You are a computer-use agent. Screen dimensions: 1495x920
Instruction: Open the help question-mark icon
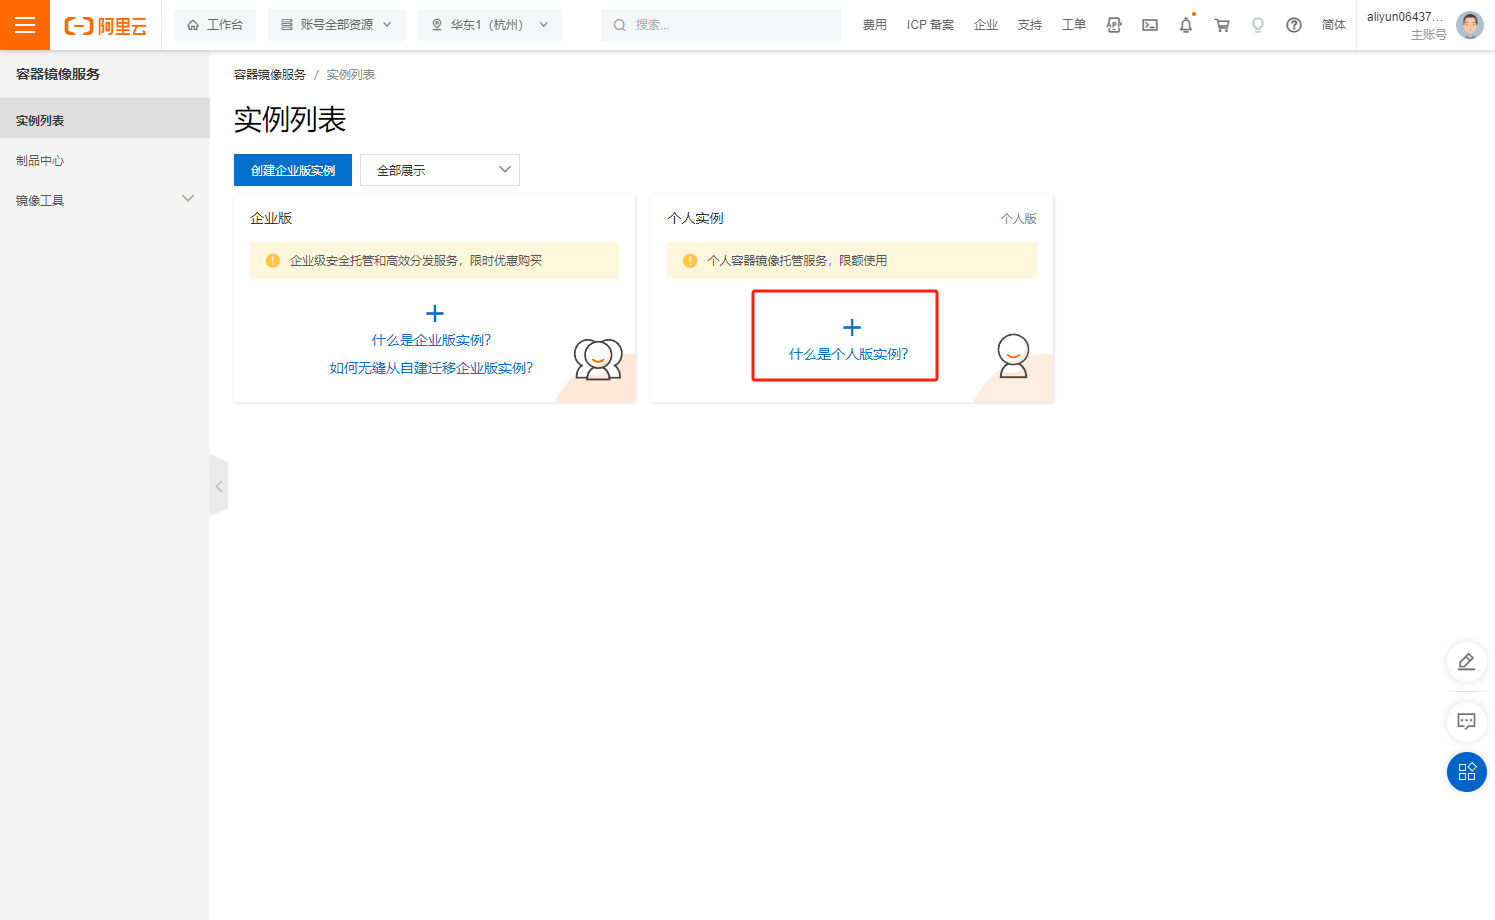click(x=1293, y=24)
